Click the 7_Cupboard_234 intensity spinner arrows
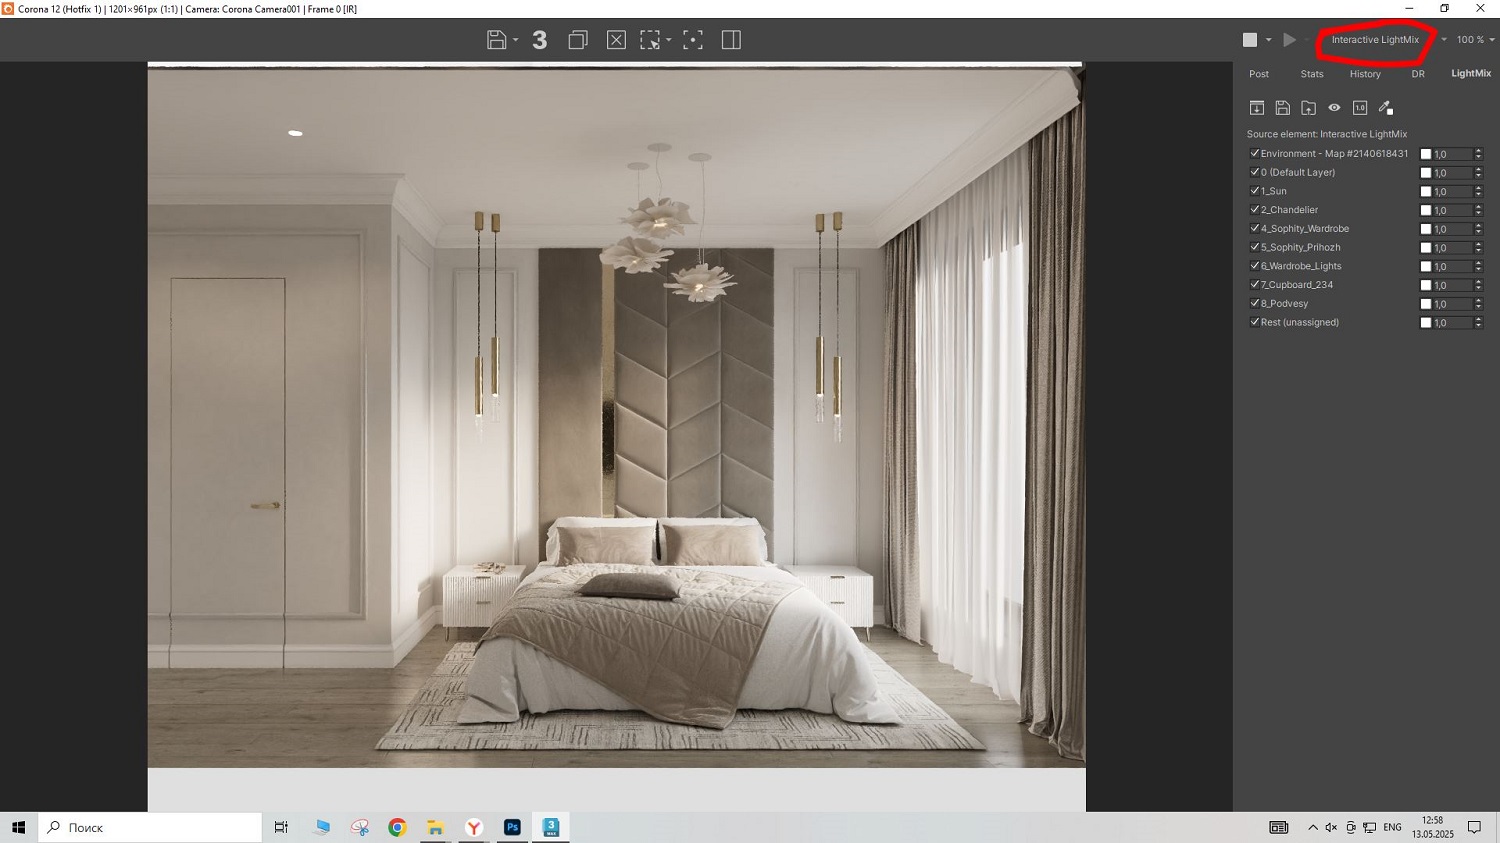Viewport: 1500px width, 843px height. coord(1478,285)
